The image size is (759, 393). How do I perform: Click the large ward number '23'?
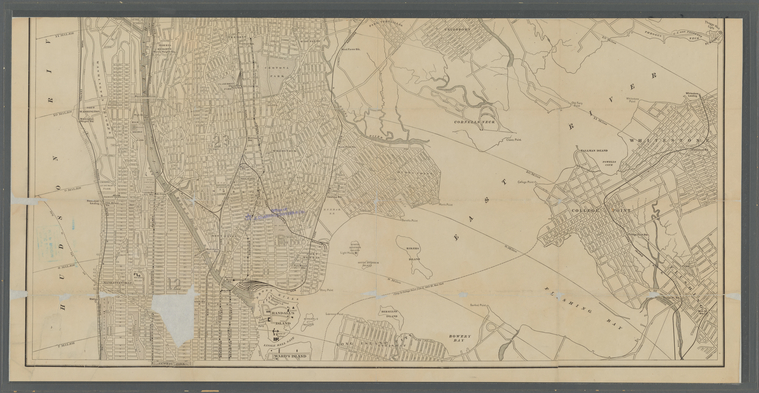220,141
